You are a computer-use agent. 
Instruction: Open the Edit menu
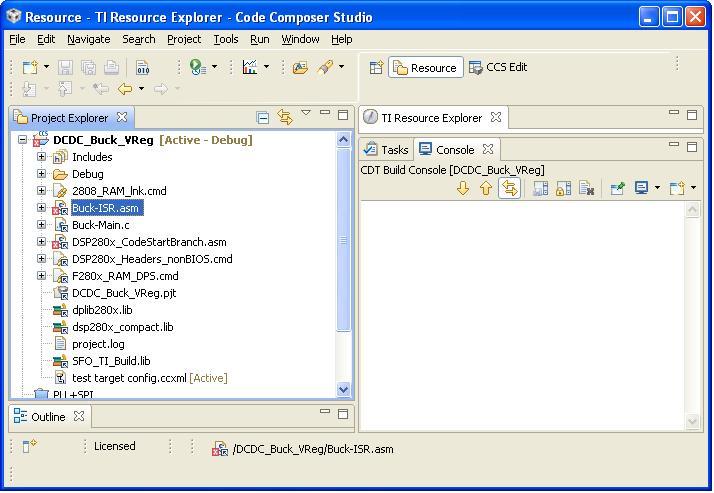(x=46, y=40)
